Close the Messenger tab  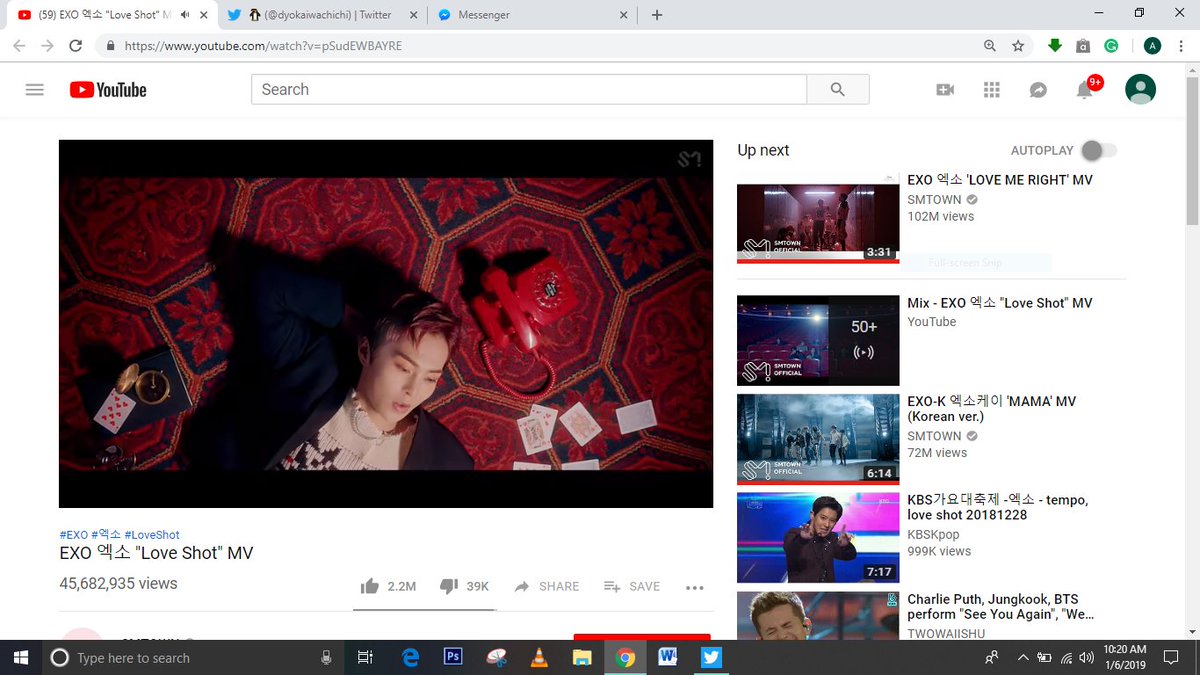coord(624,15)
